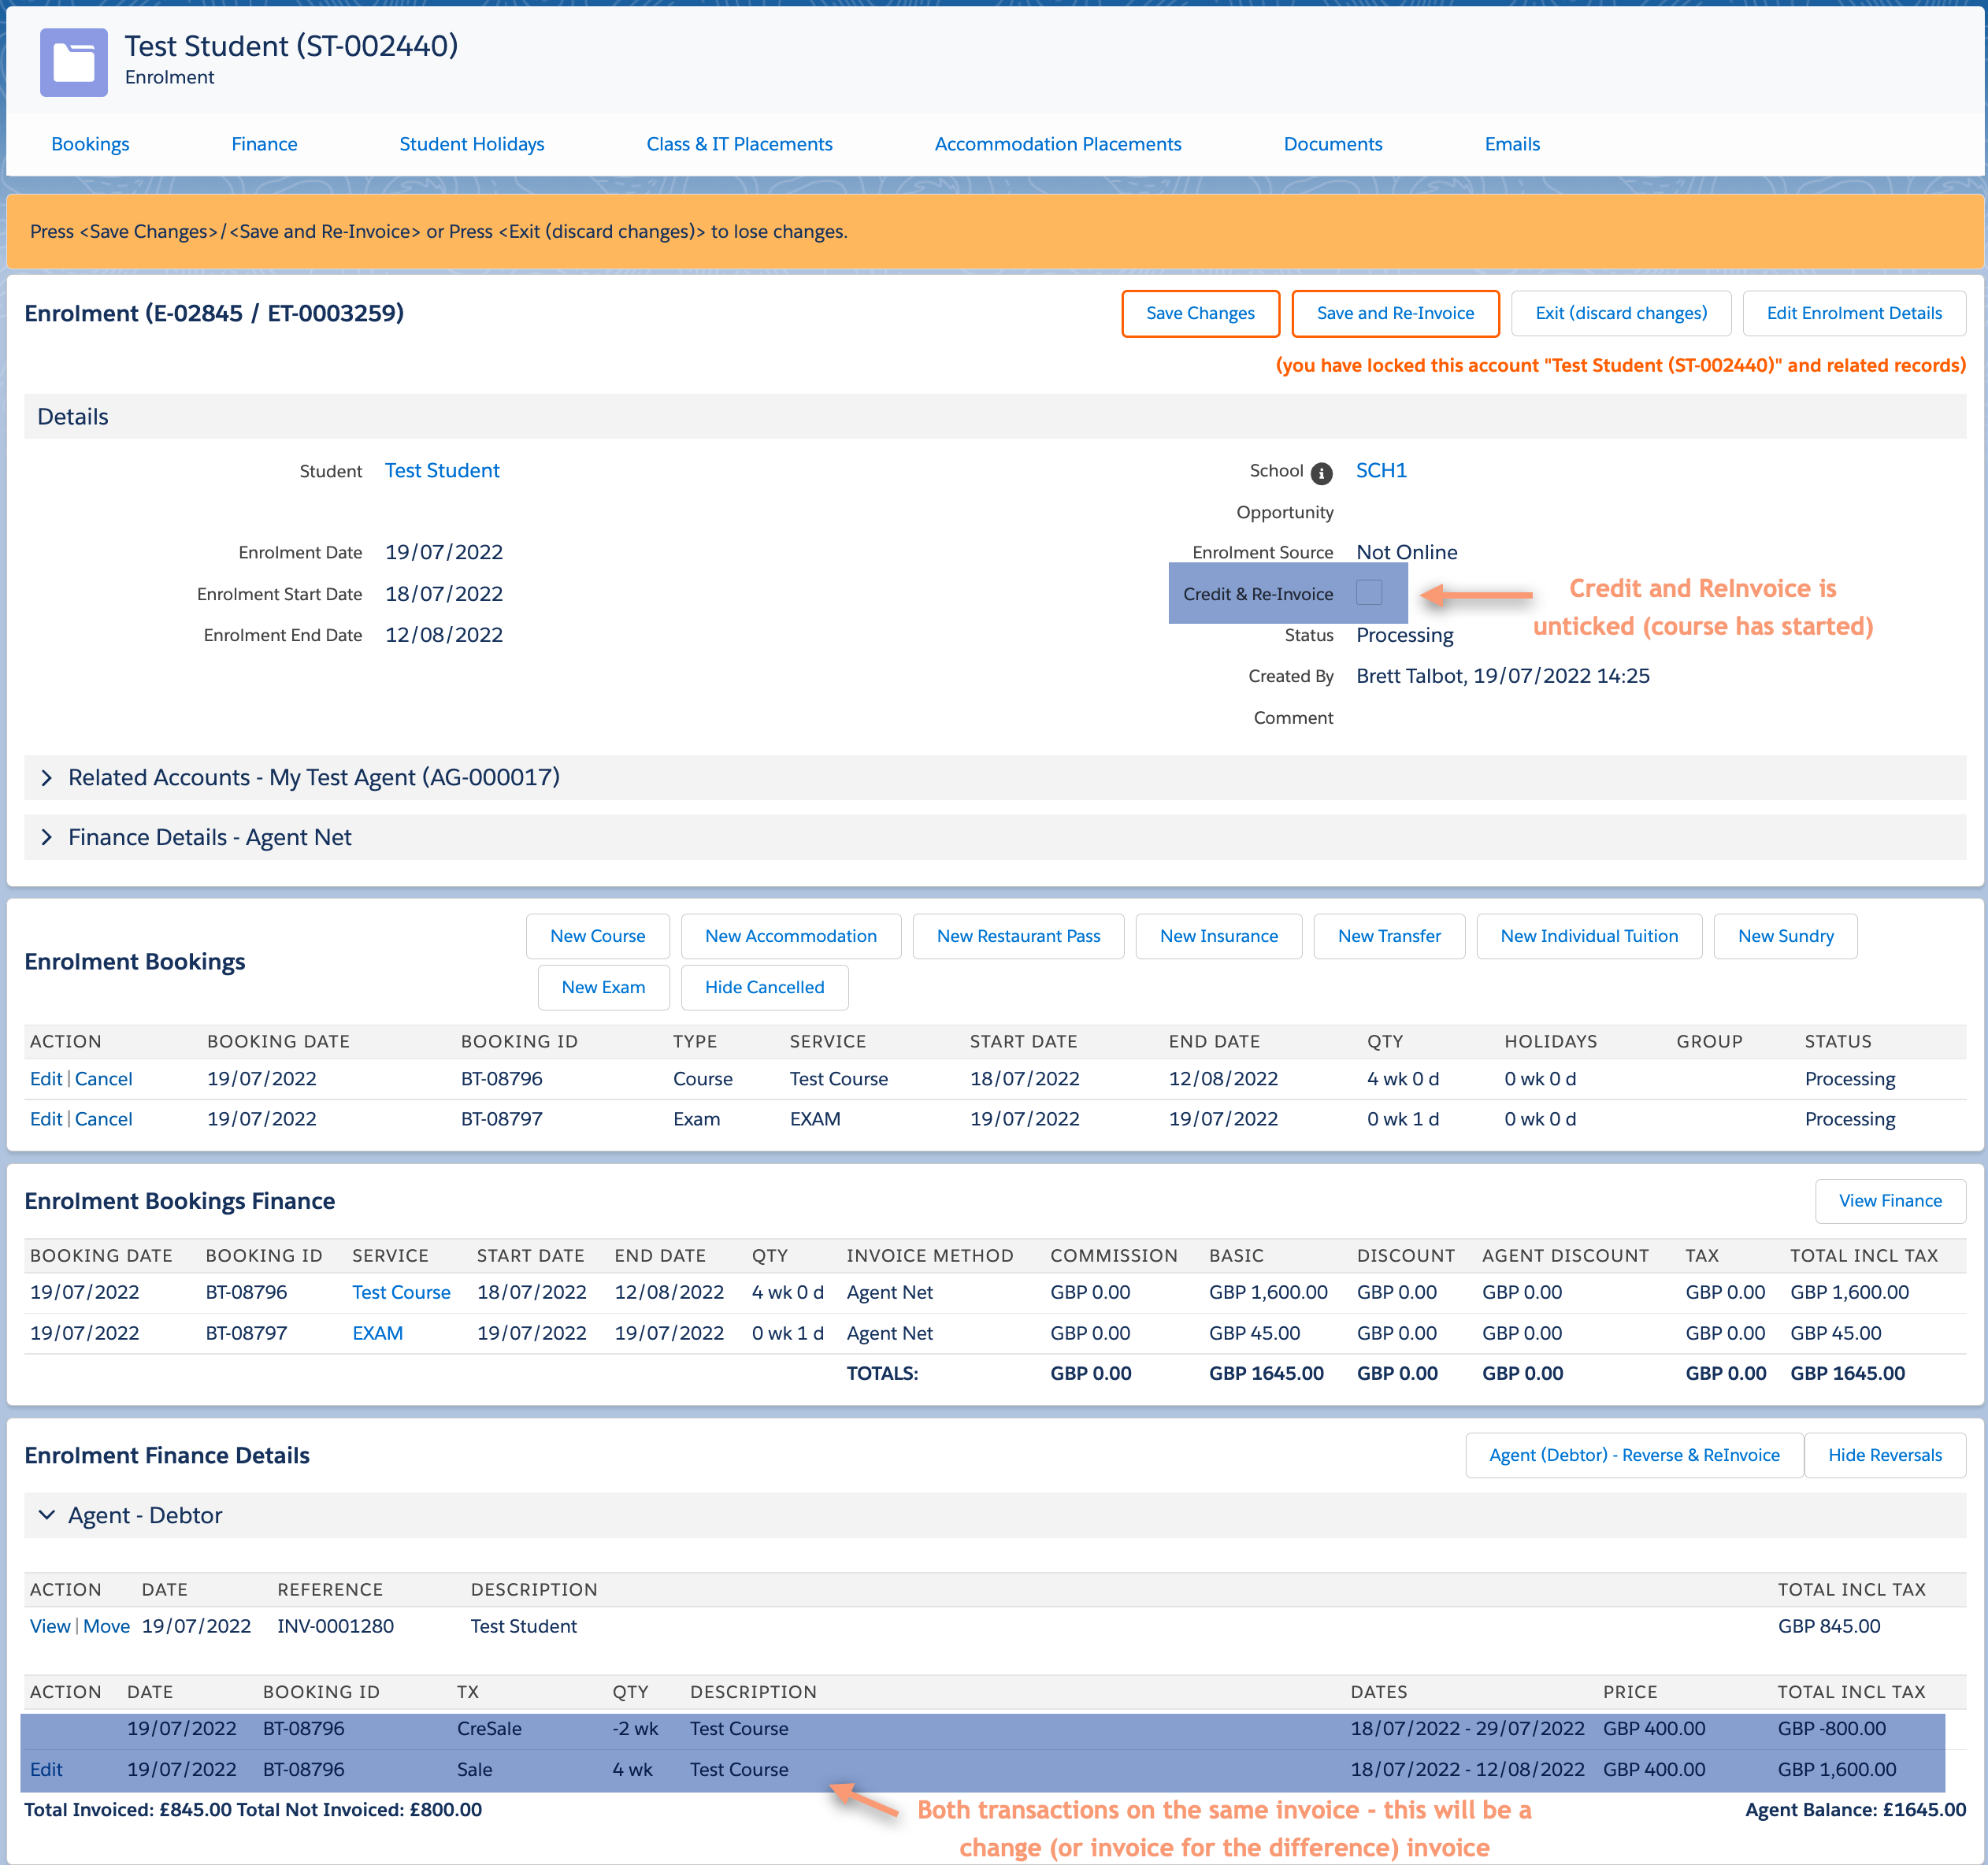The width and height of the screenshot is (1988, 1865).
Task: Click Save and Re-Invoice button
Action: [1394, 313]
